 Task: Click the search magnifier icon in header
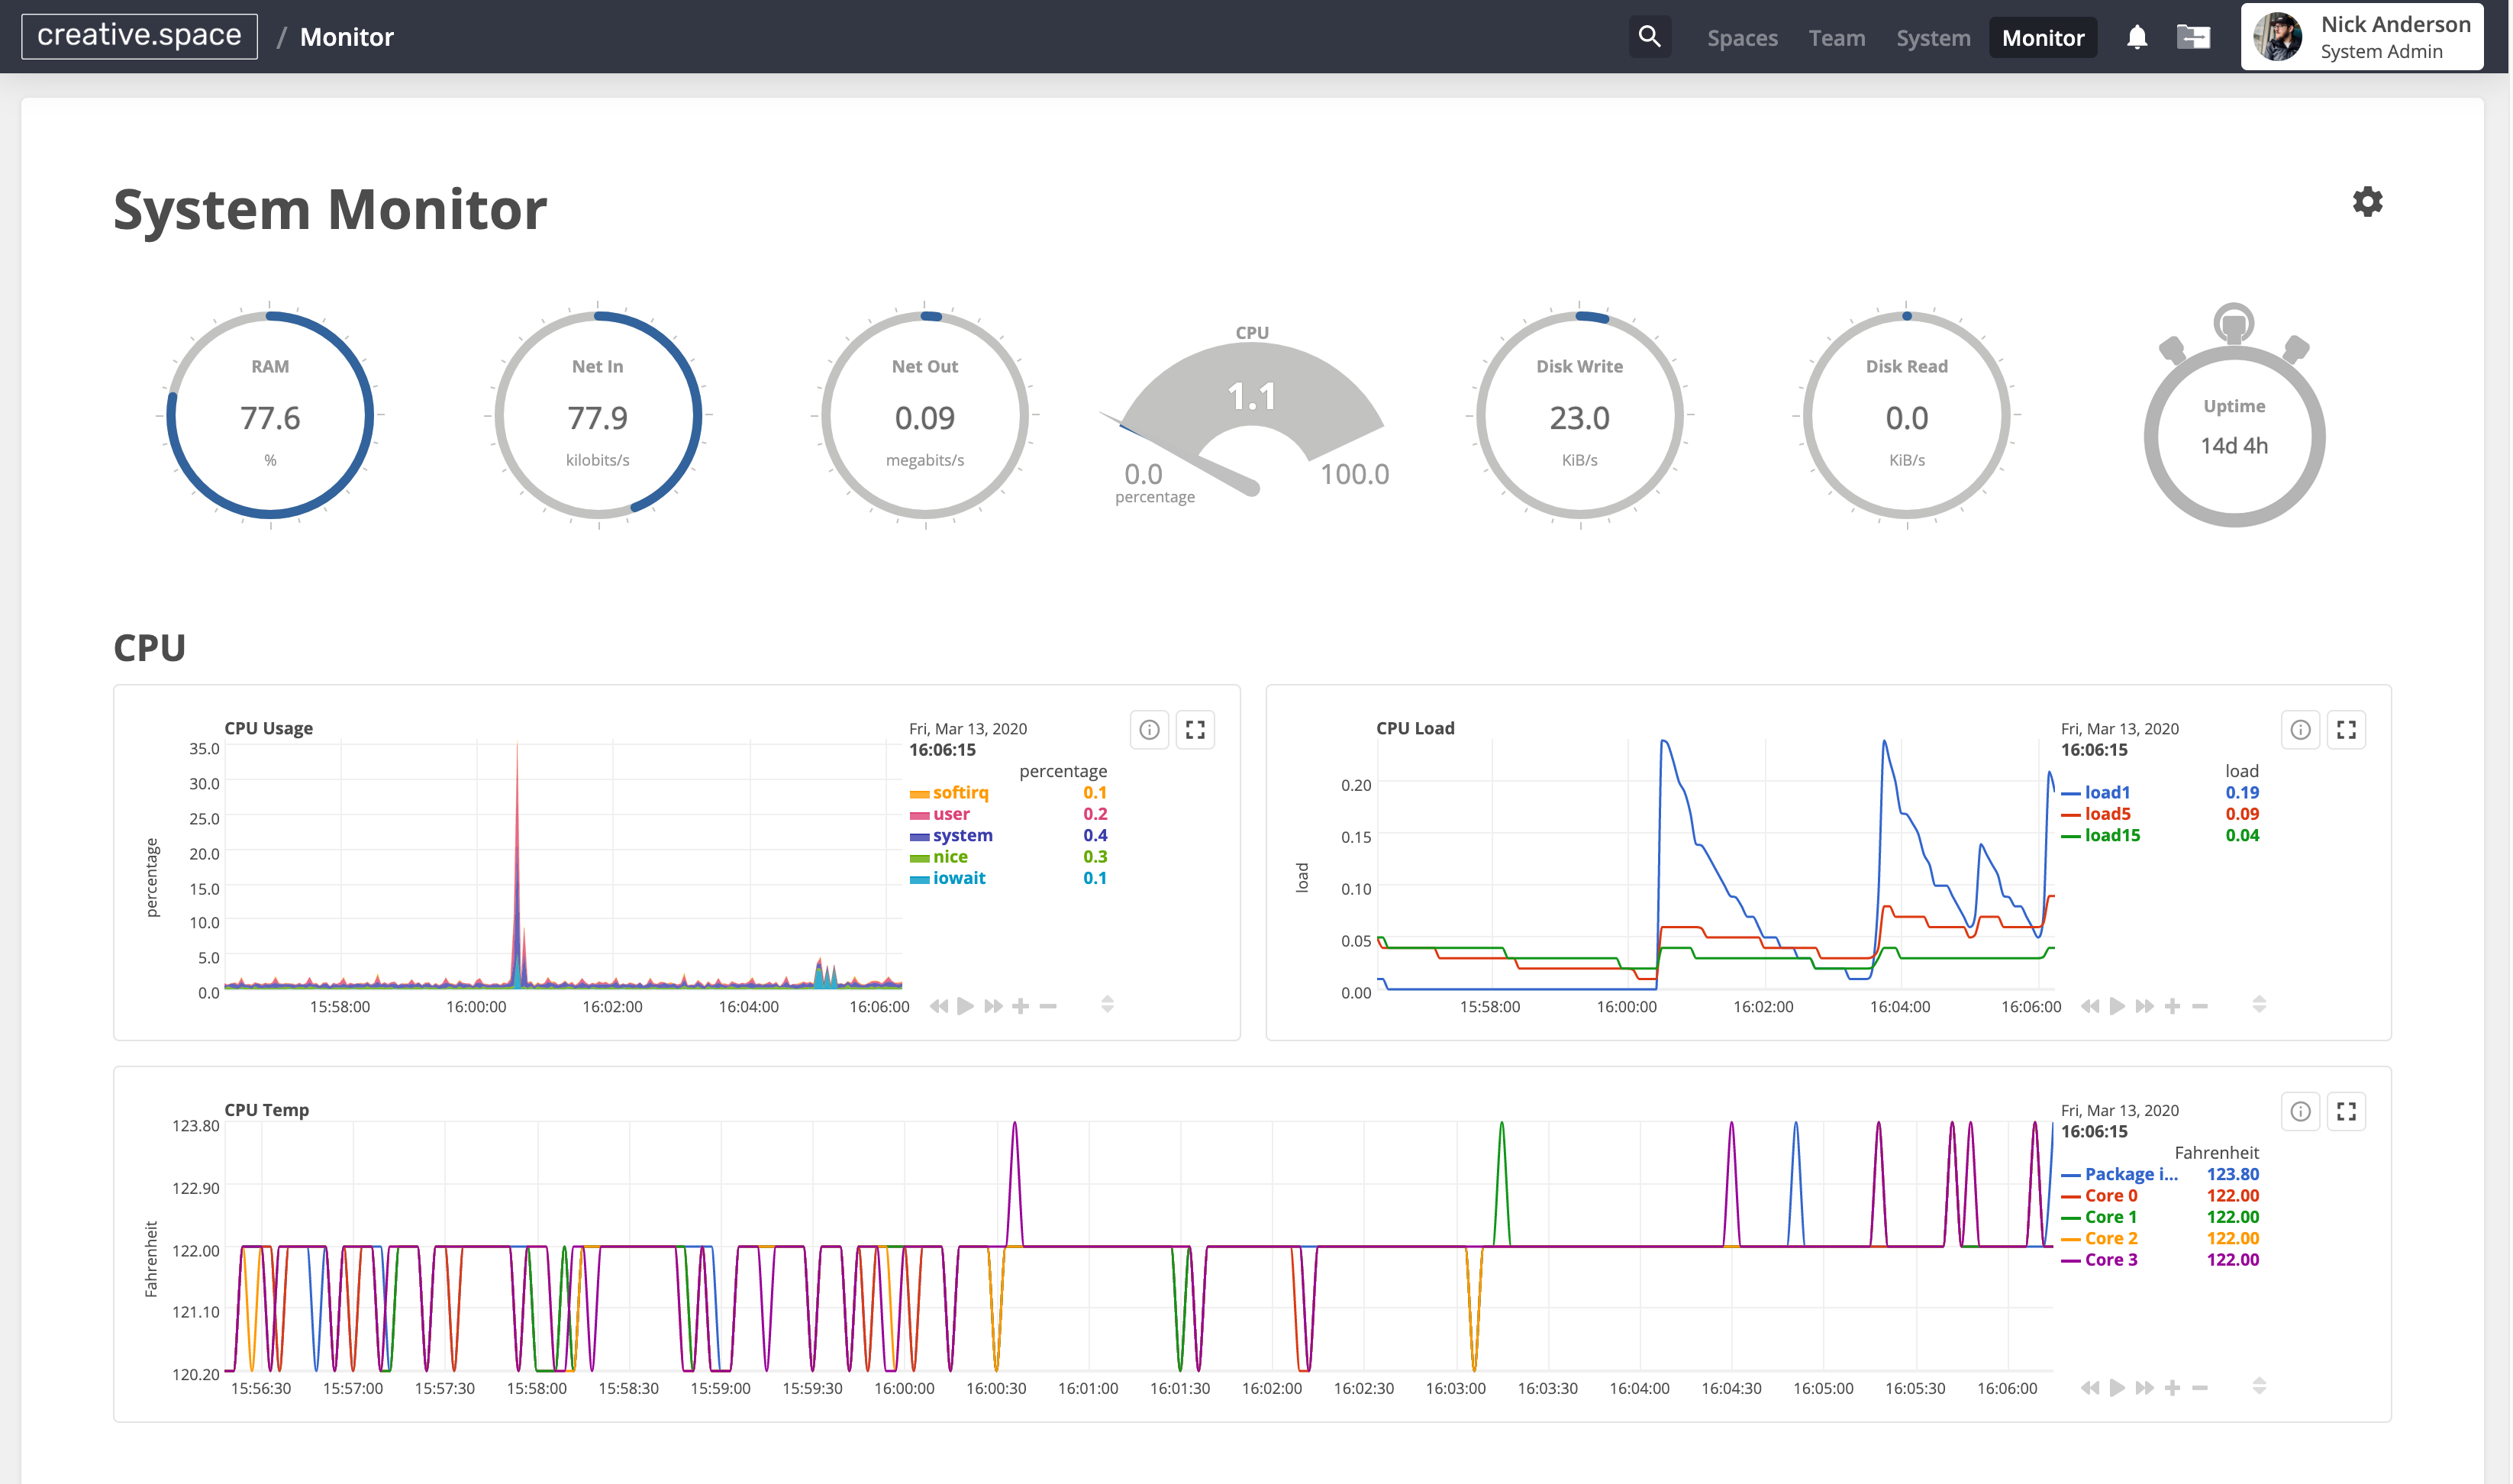click(1649, 37)
